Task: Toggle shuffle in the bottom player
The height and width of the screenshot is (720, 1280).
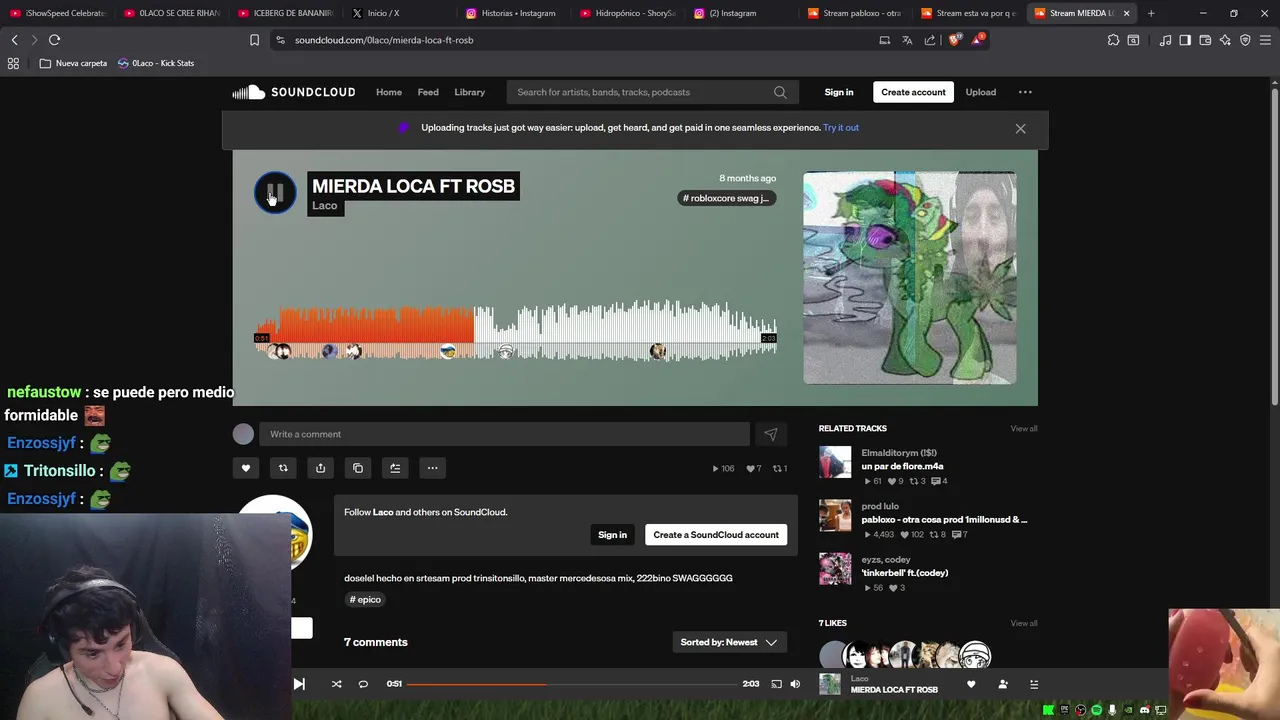Action: 336,684
